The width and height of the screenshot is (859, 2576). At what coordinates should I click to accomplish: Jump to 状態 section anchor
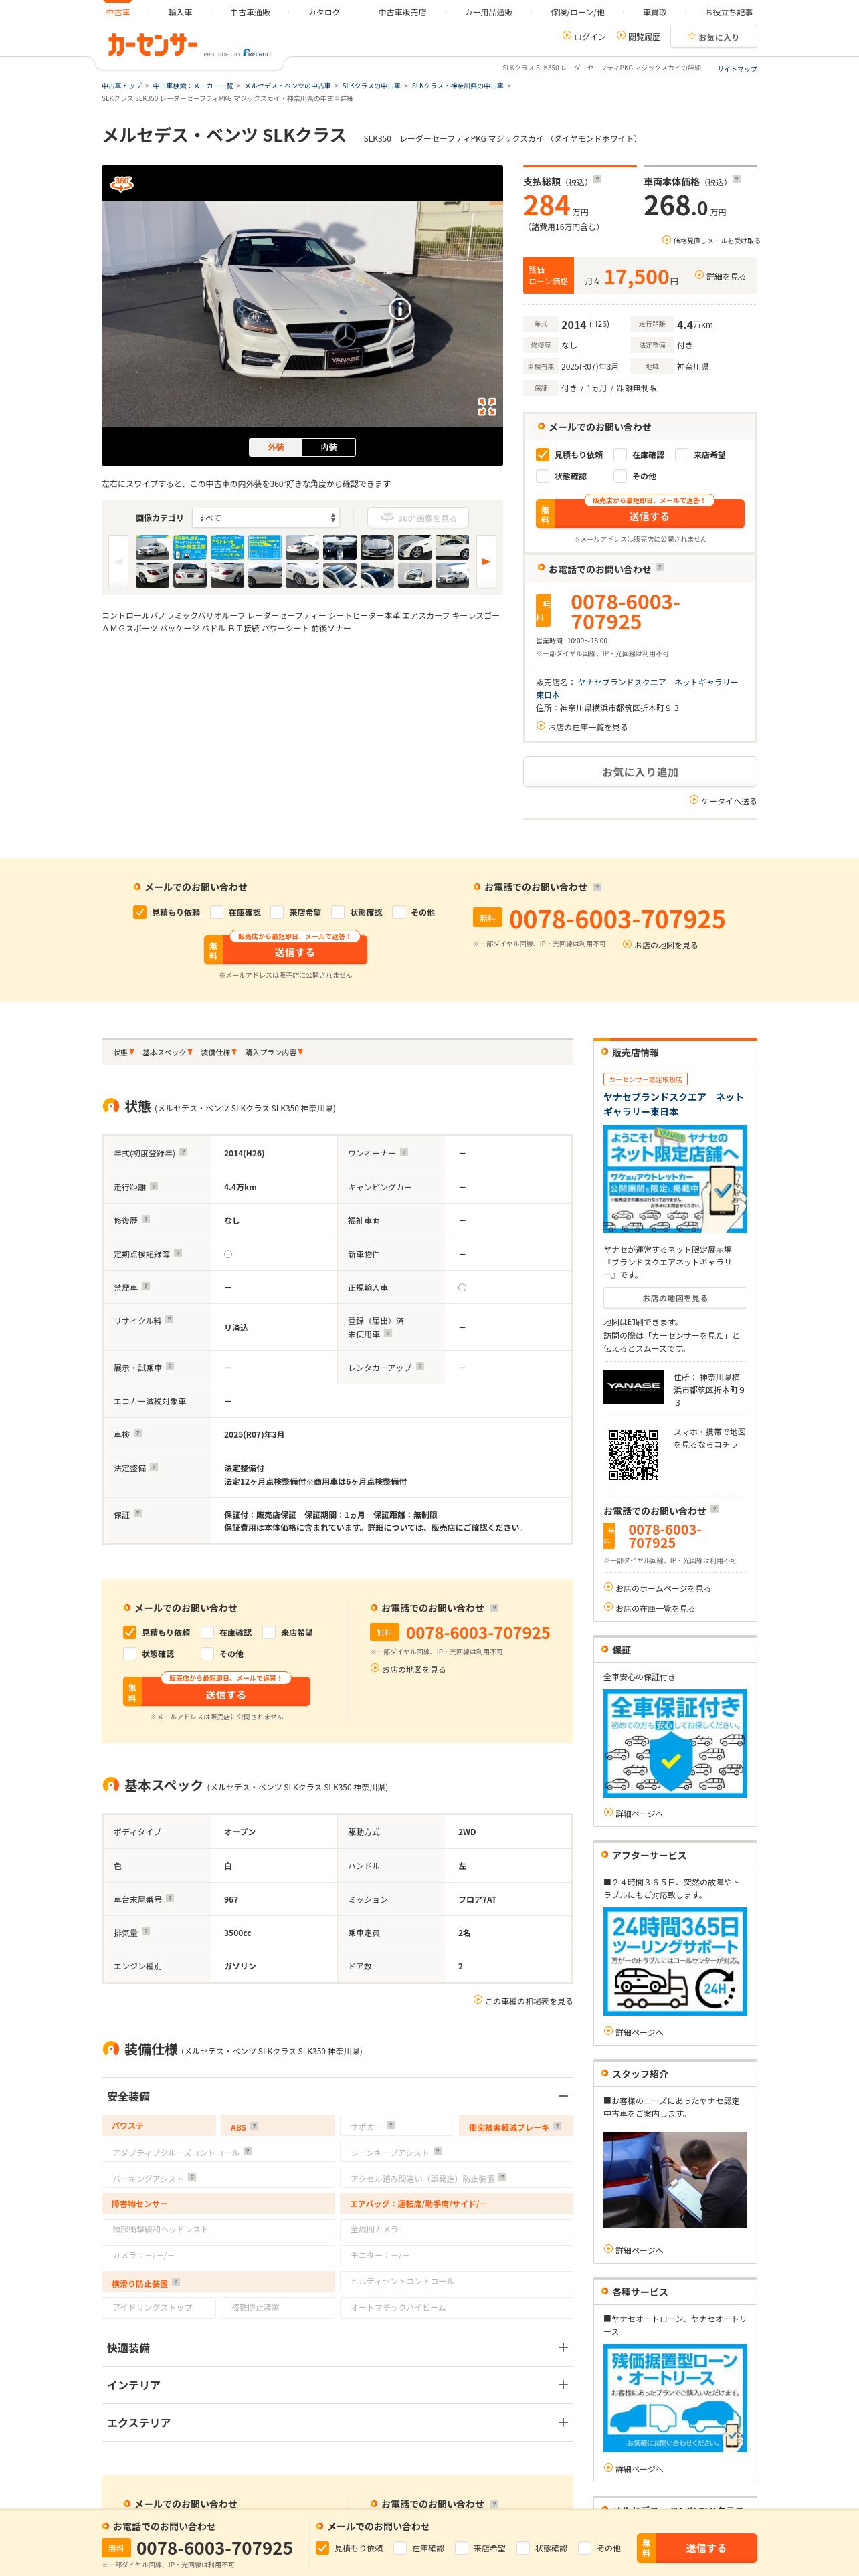123,1052
